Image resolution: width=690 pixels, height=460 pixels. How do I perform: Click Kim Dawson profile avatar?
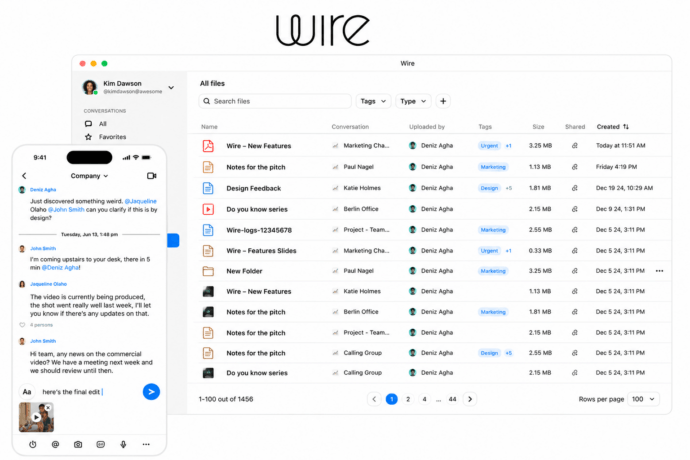tap(90, 87)
